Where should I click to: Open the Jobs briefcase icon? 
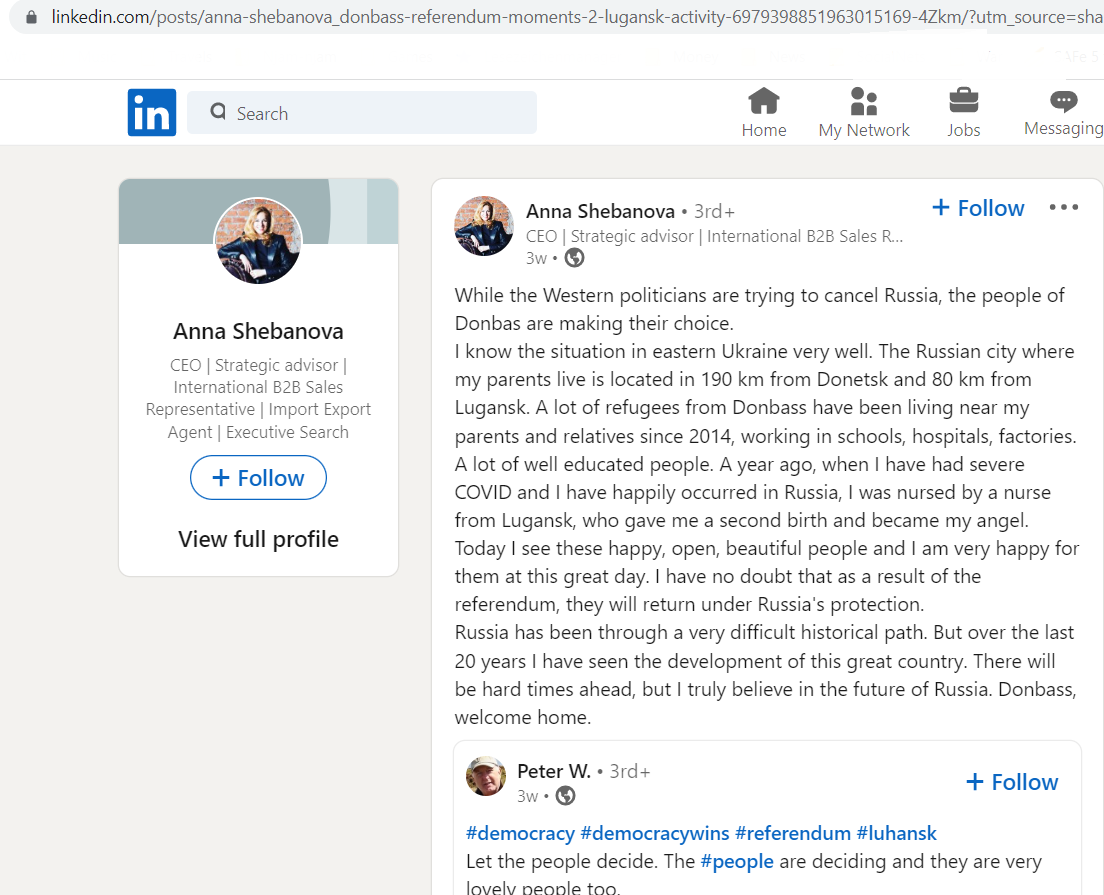(963, 101)
